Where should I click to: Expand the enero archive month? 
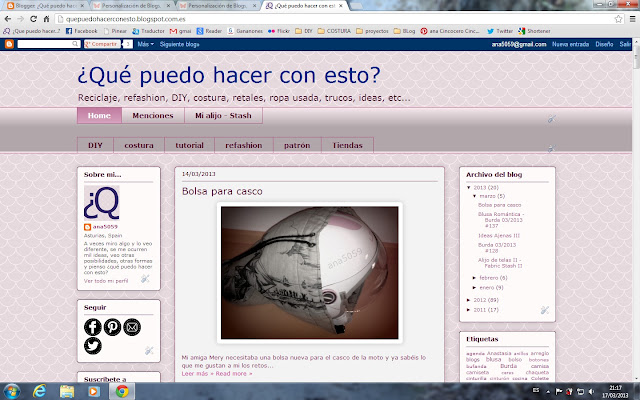click(474, 288)
